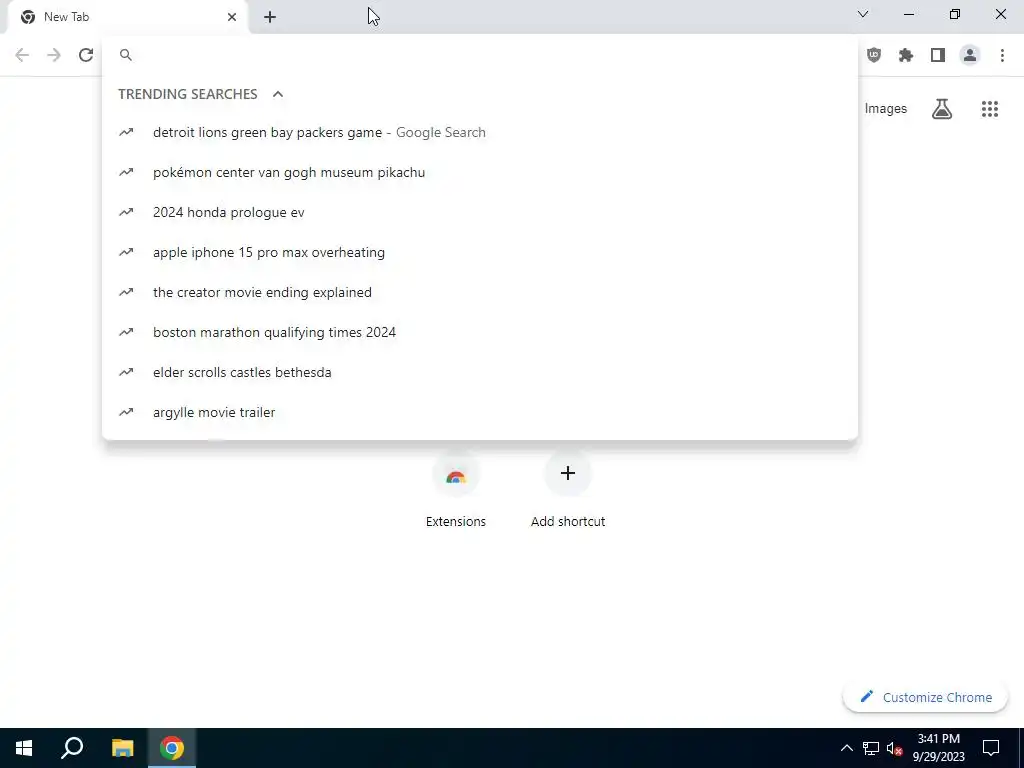This screenshot has height=768, width=1024.
Task: Show hidden system tray icons
Action: click(846, 748)
